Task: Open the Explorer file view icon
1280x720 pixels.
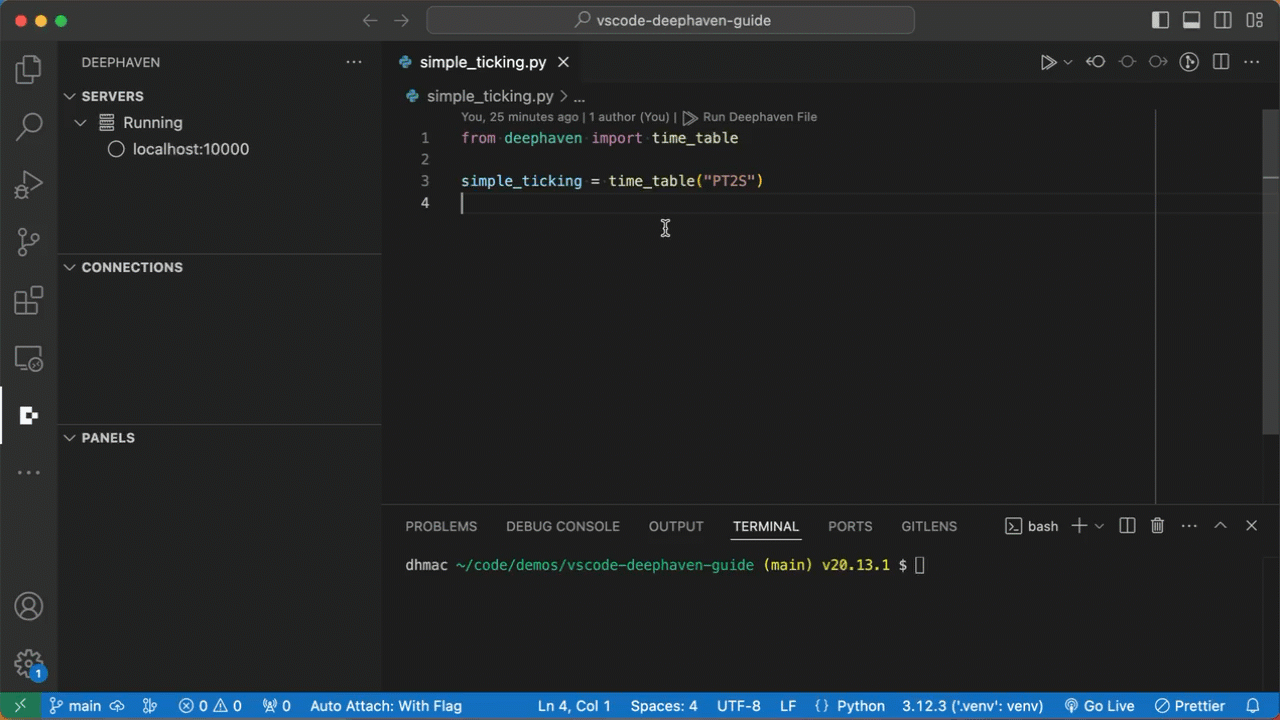Action: point(28,70)
